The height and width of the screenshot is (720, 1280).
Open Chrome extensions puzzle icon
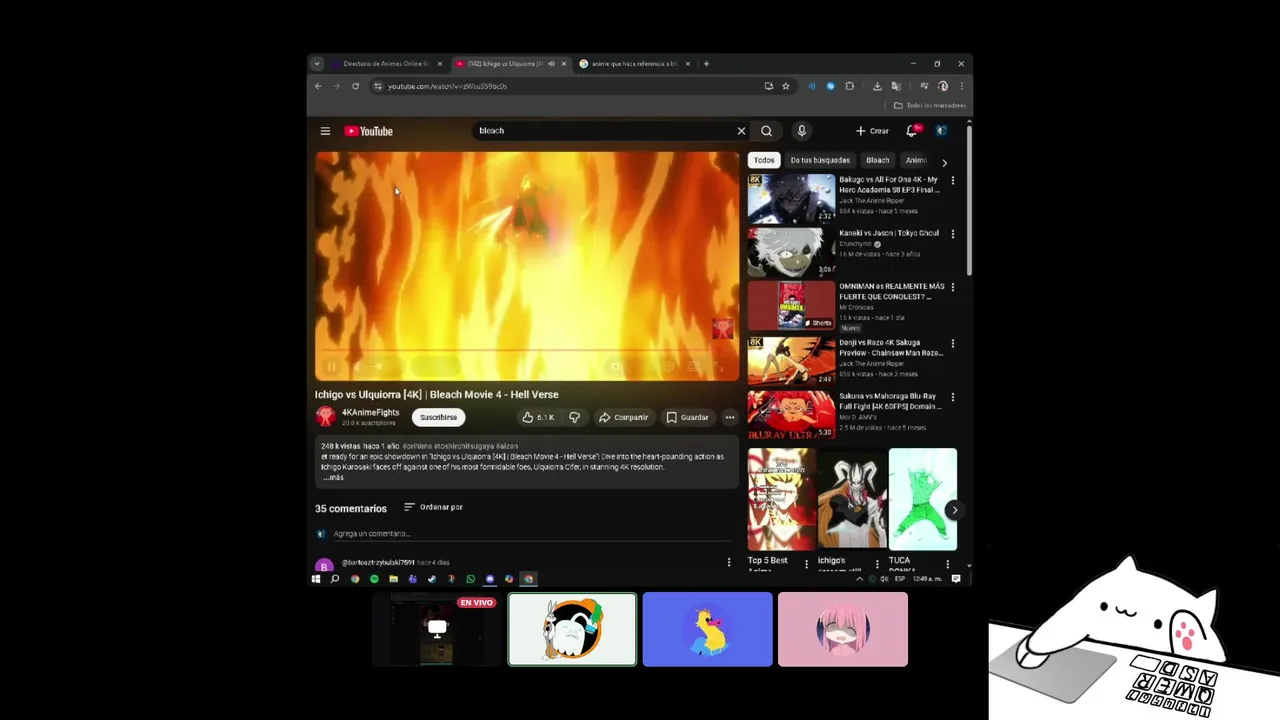click(849, 86)
